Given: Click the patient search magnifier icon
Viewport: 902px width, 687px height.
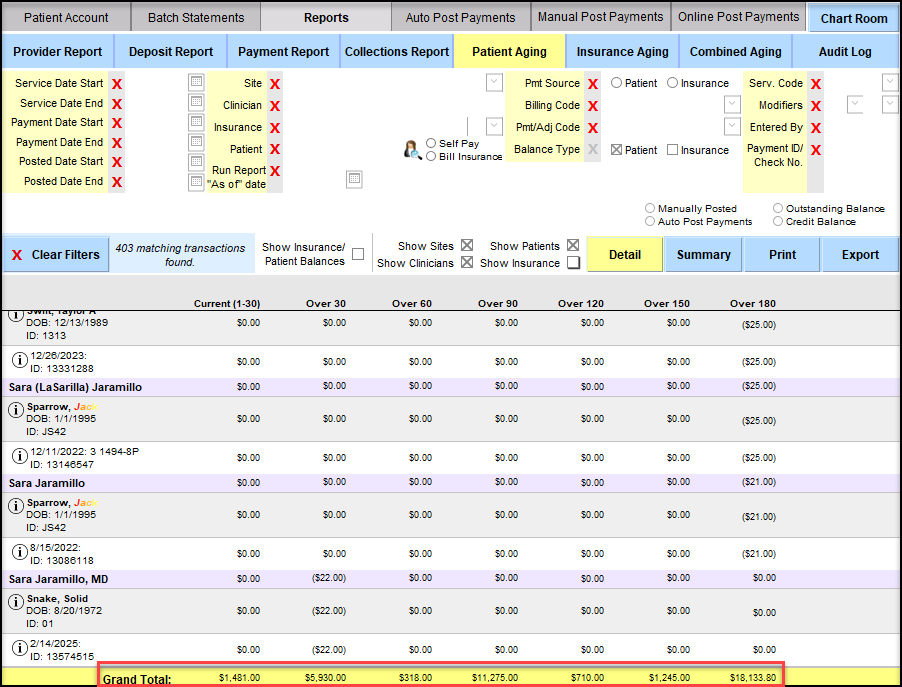Looking at the screenshot, I should 411,150.
